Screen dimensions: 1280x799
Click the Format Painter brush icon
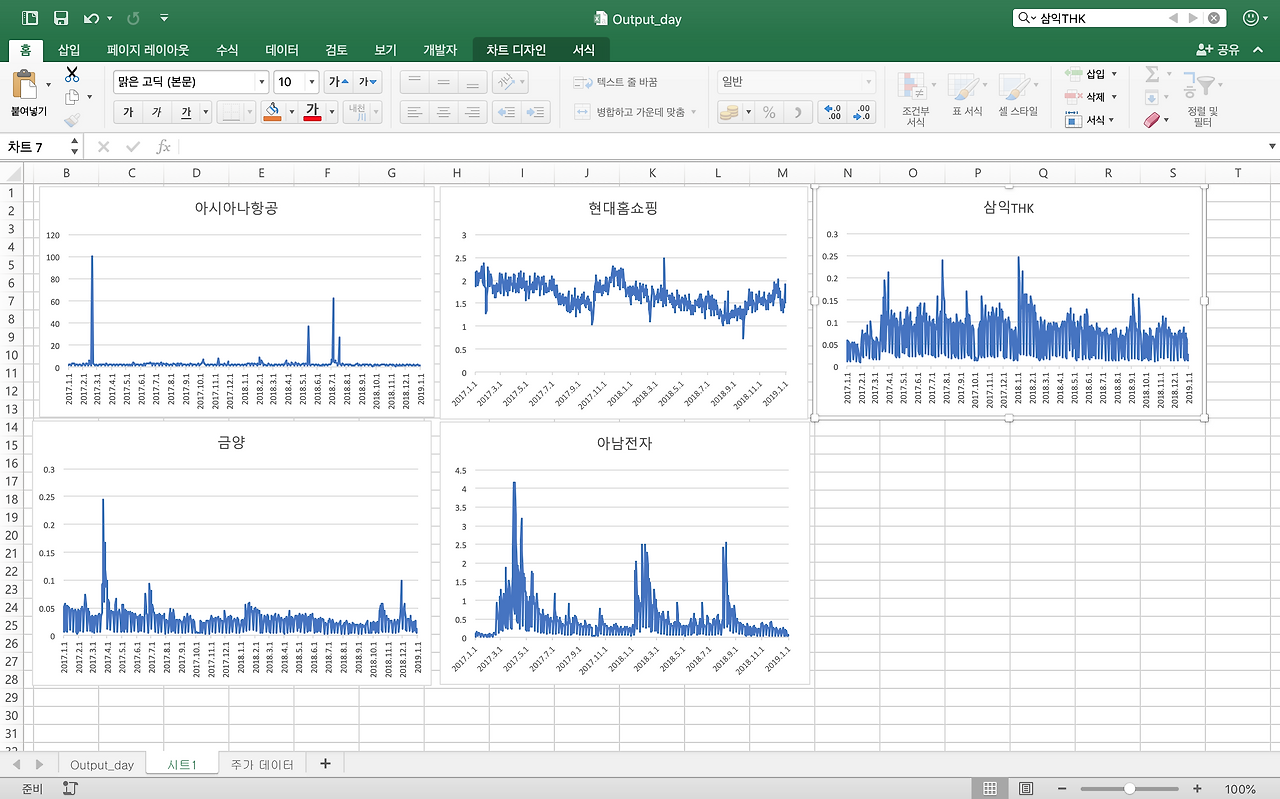(x=72, y=120)
